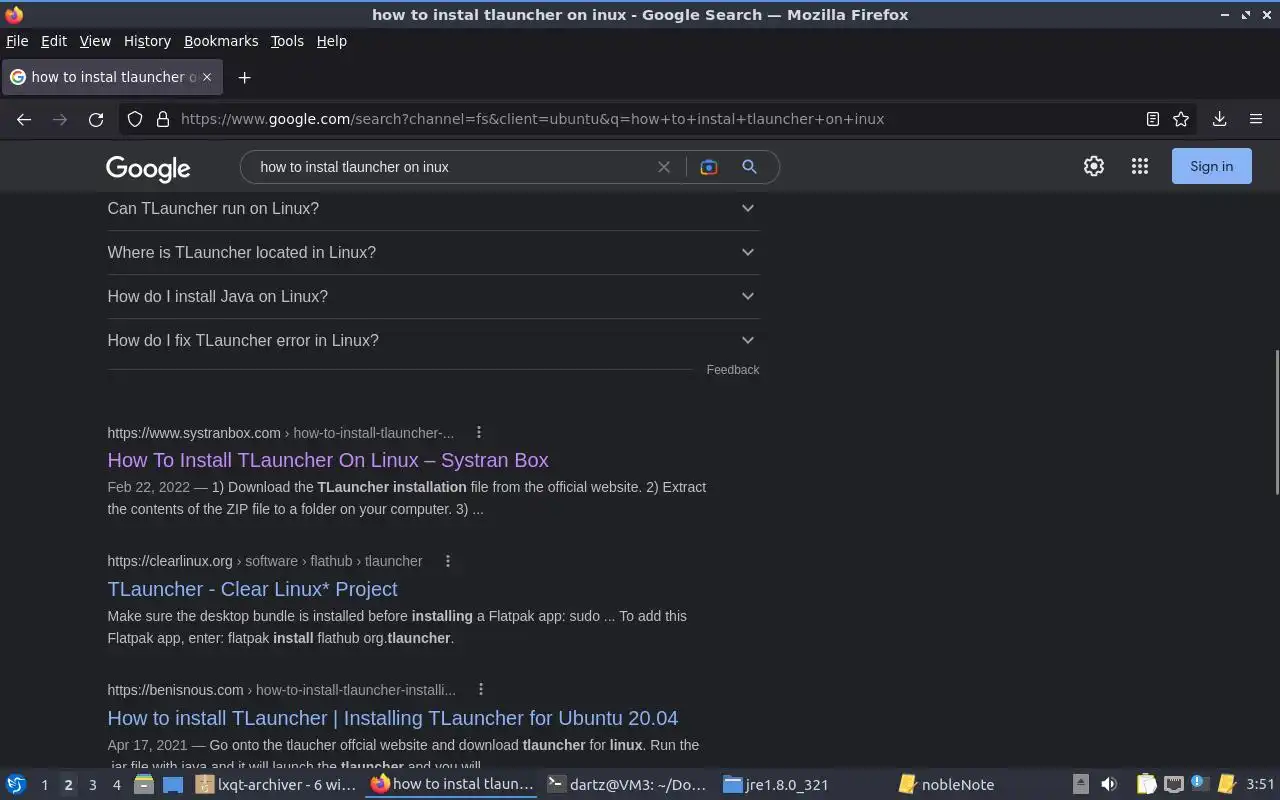Screen dimensions: 1280x800
Task: Open options for the Clear Linux result
Action: pos(448,561)
